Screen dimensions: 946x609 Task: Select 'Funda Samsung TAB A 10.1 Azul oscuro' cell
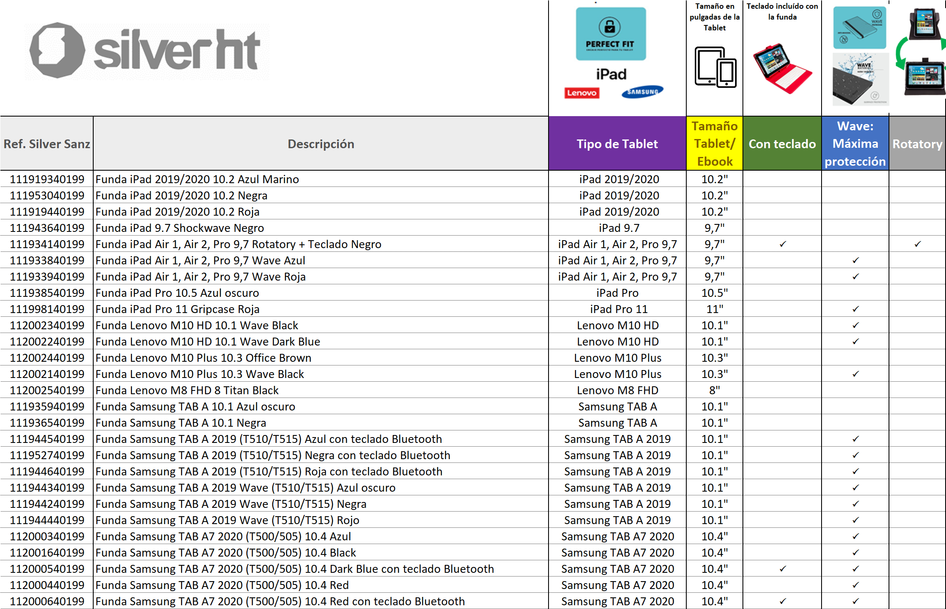321,407
